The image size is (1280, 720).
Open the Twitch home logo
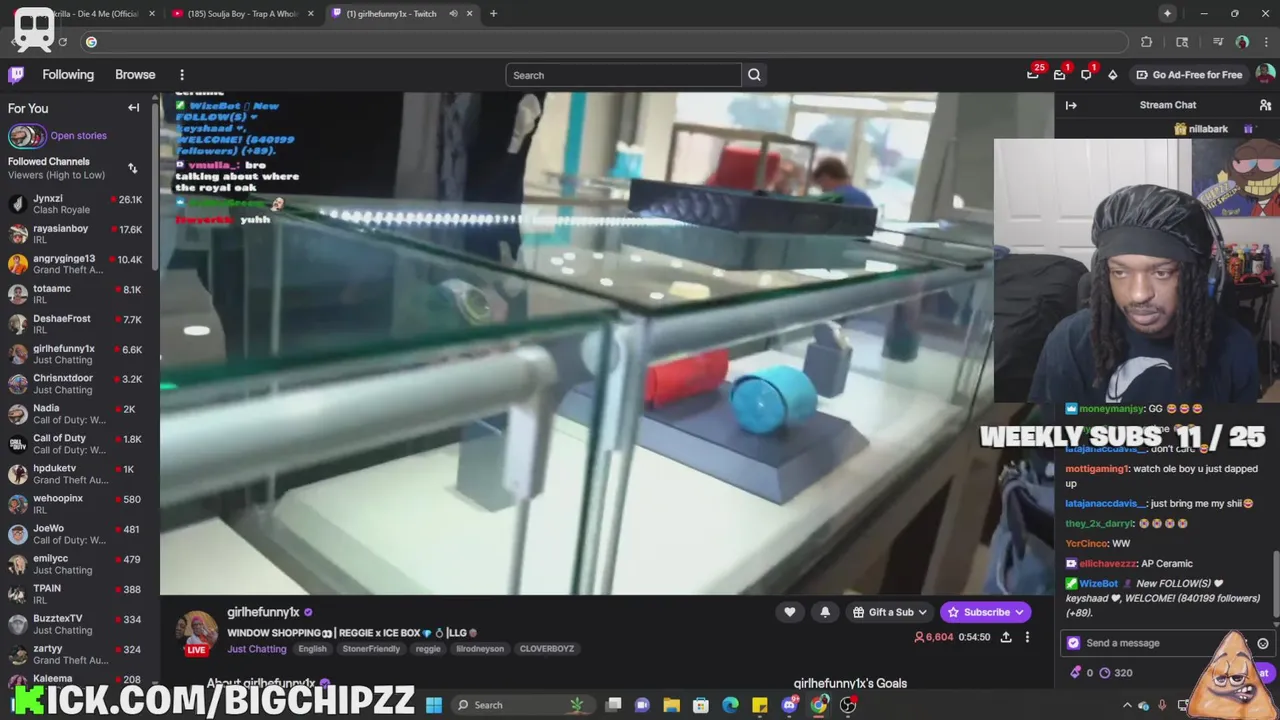[x=16, y=75]
